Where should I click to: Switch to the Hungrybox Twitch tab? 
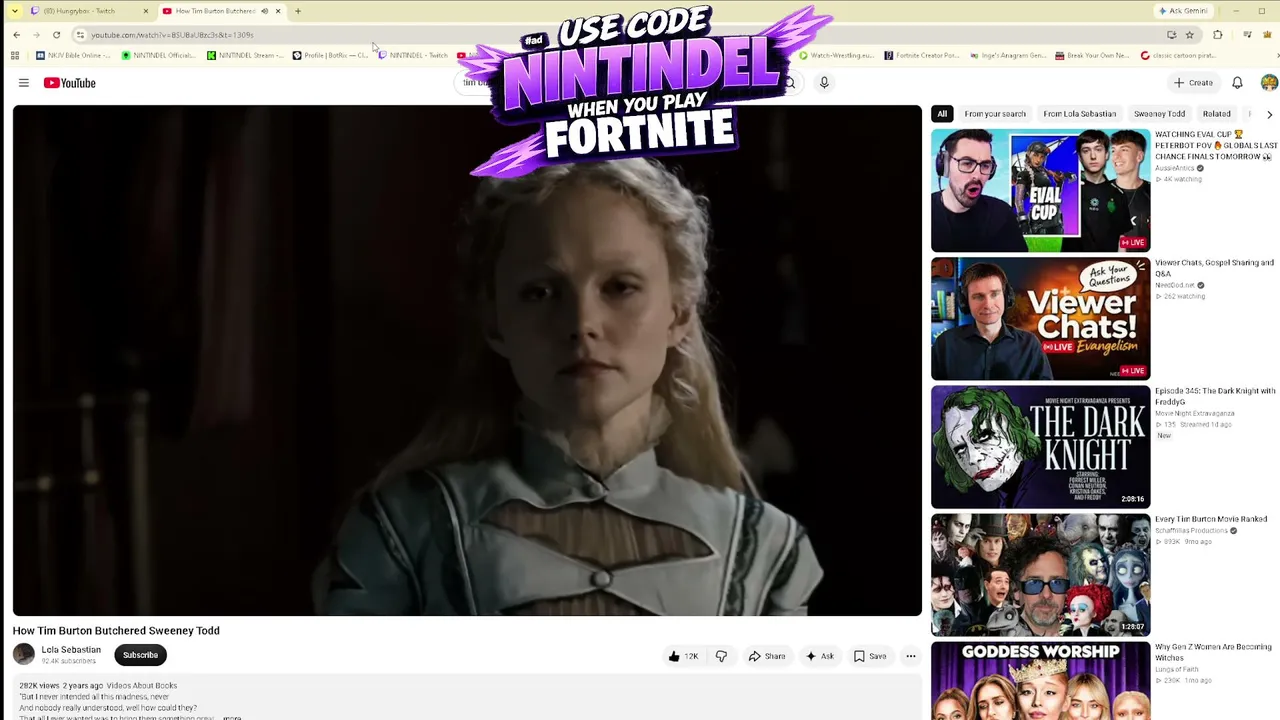point(88,11)
